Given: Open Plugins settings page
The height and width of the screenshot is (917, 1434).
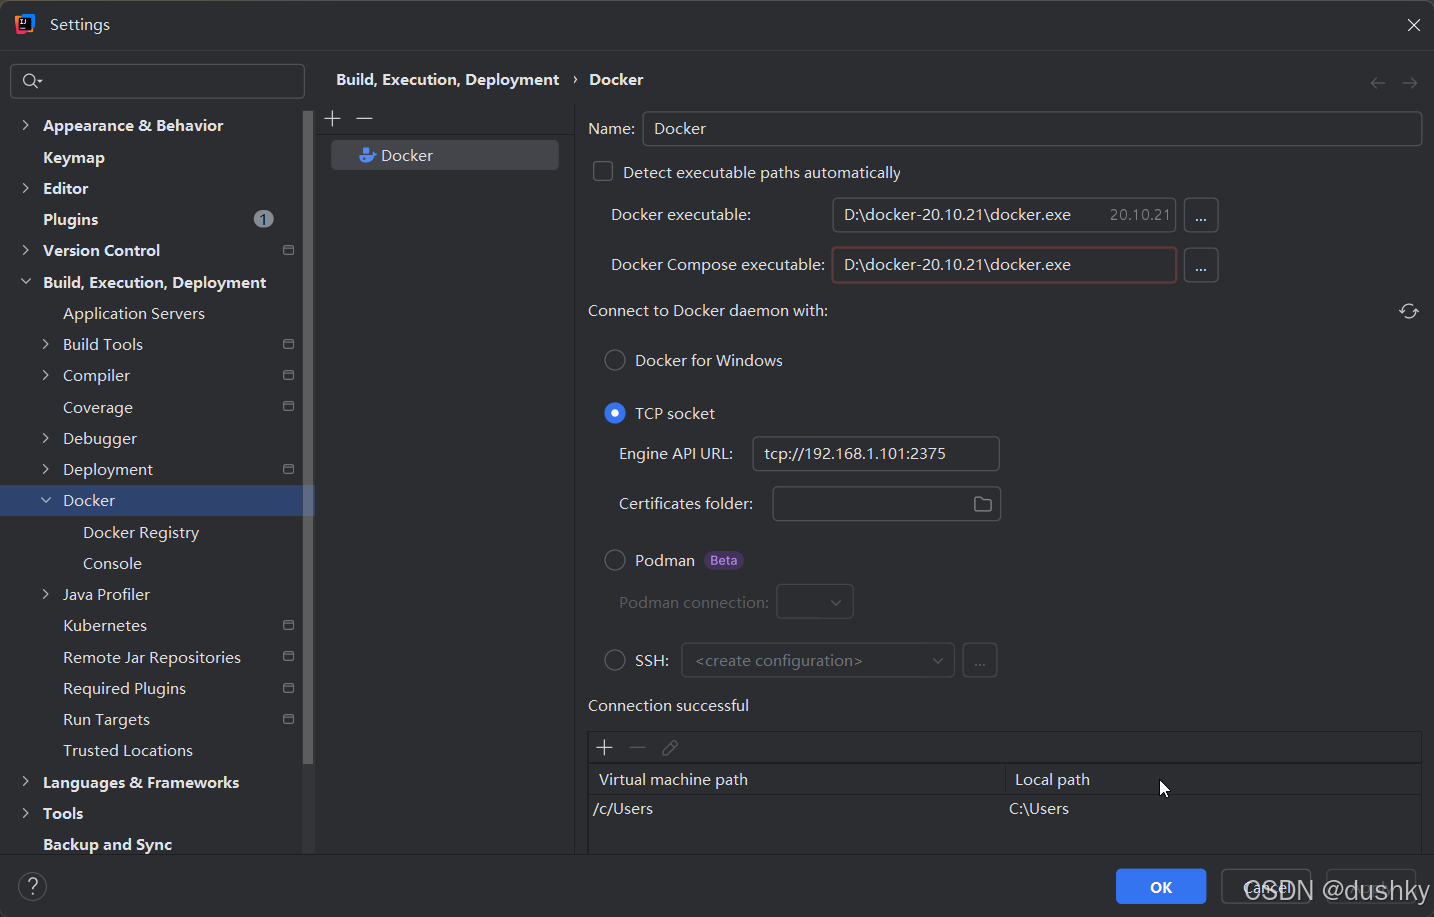Looking at the screenshot, I should pos(71,219).
